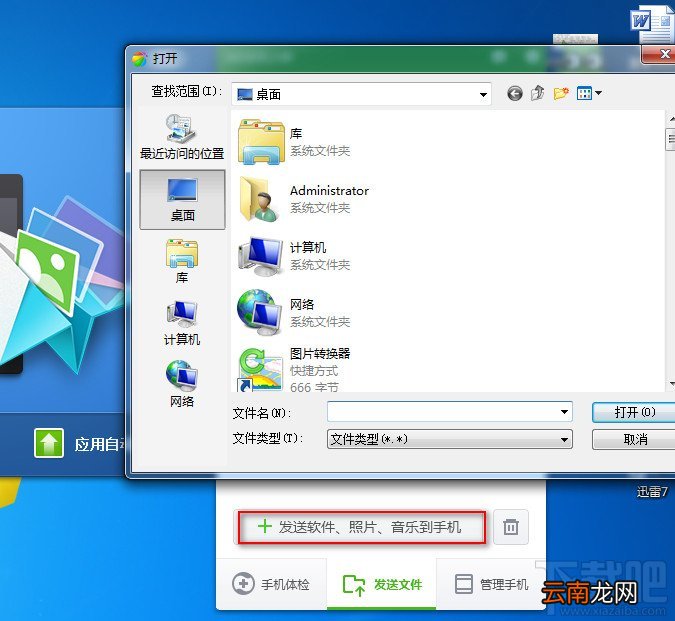
Task: Select 网络 in the places sidebar
Action: pyautogui.click(x=182, y=384)
